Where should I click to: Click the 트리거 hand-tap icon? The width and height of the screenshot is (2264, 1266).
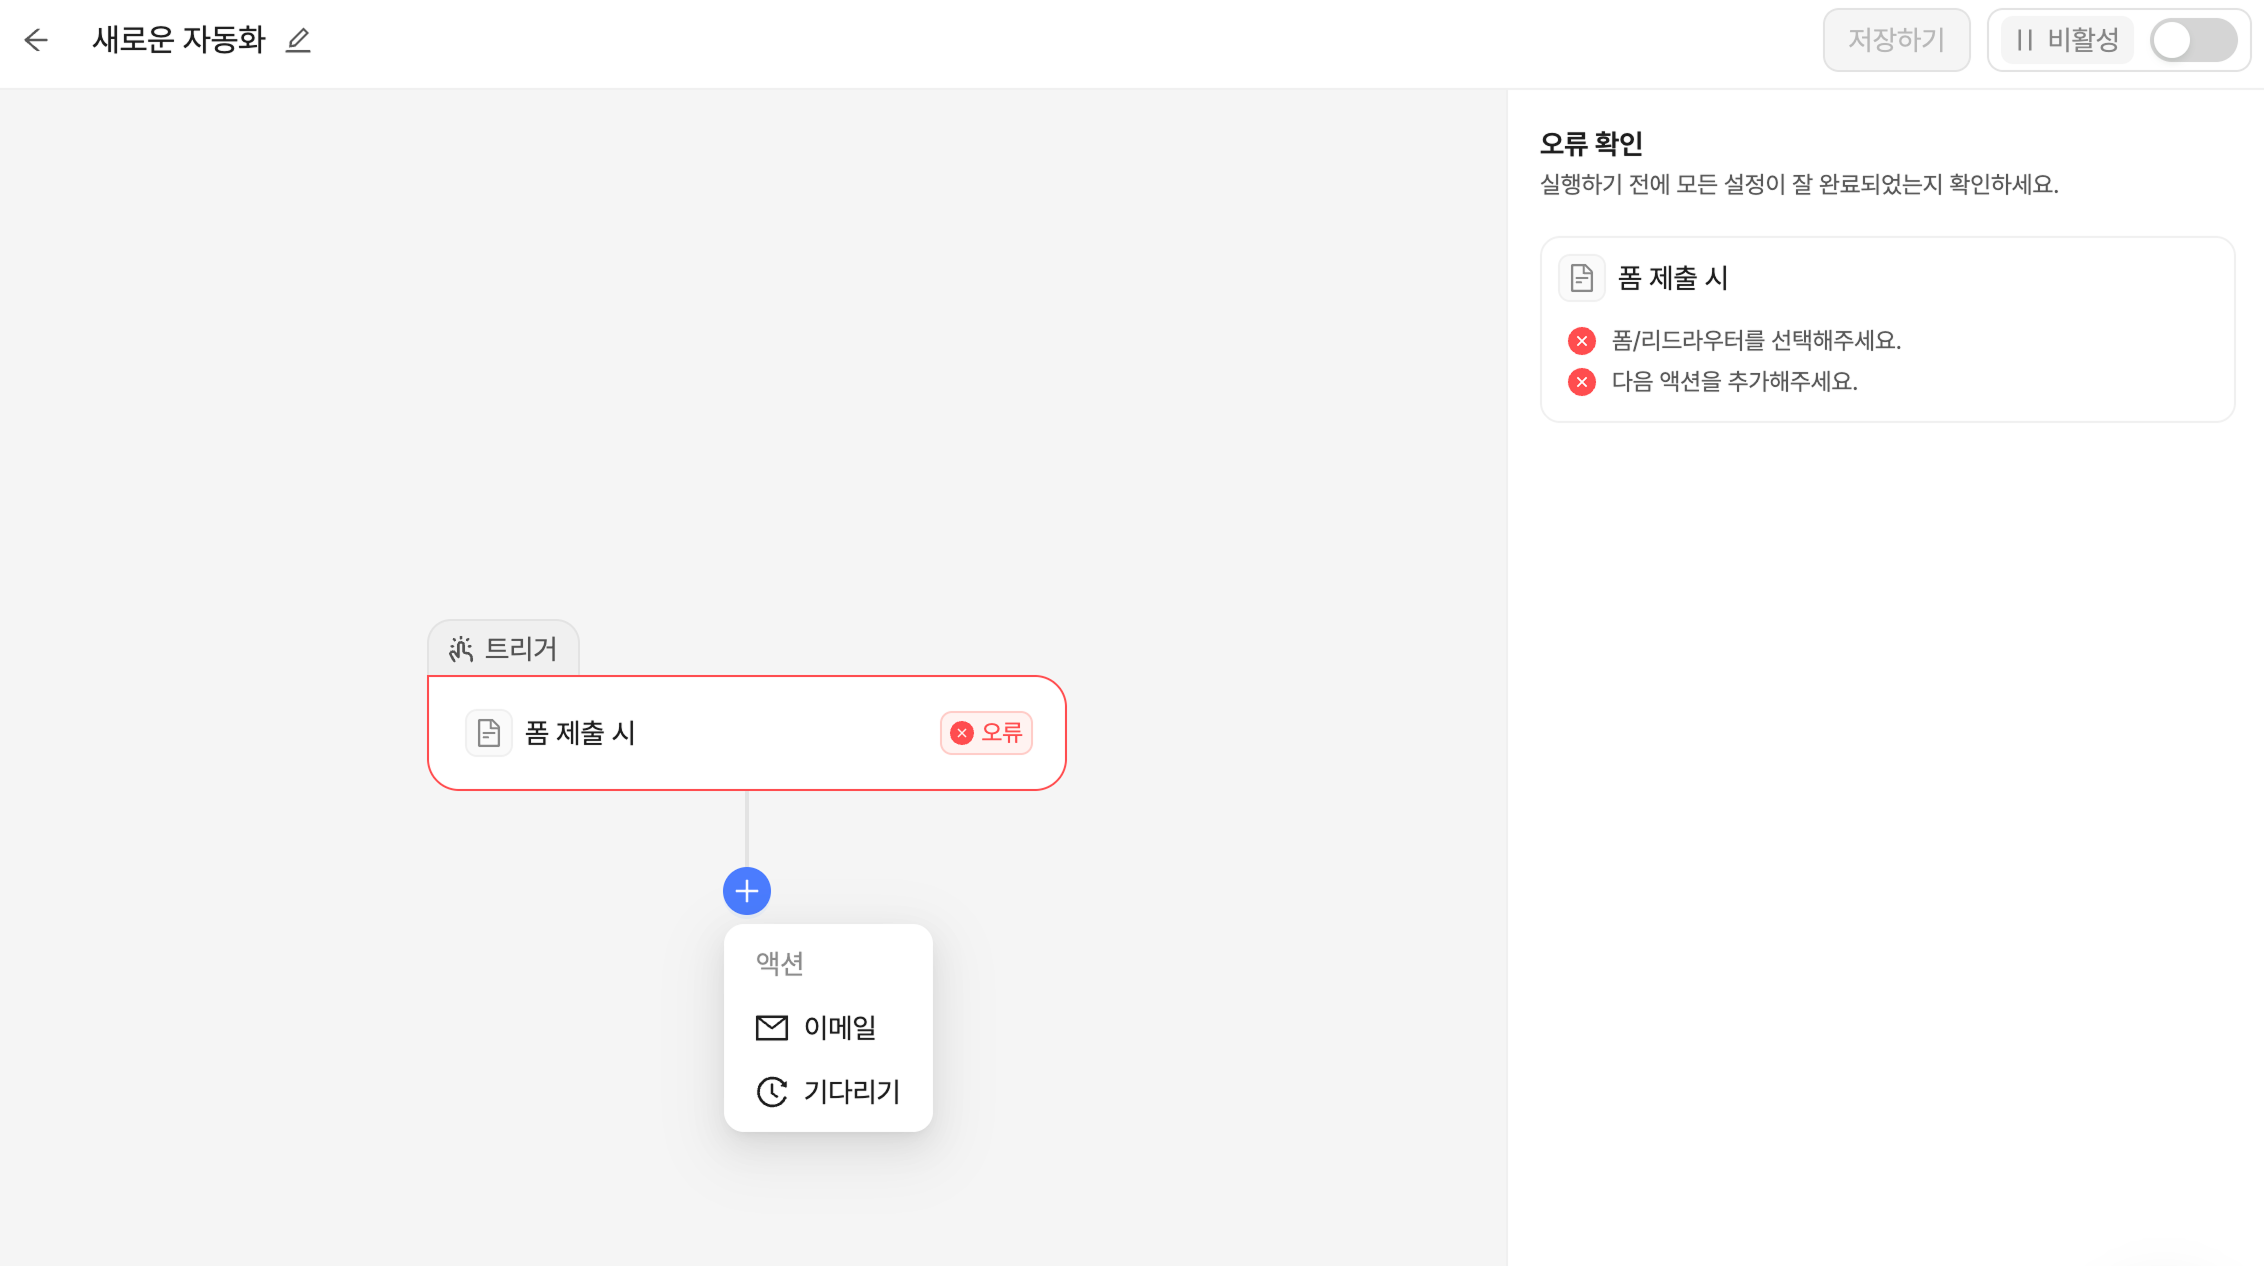pyautogui.click(x=461, y=649)
